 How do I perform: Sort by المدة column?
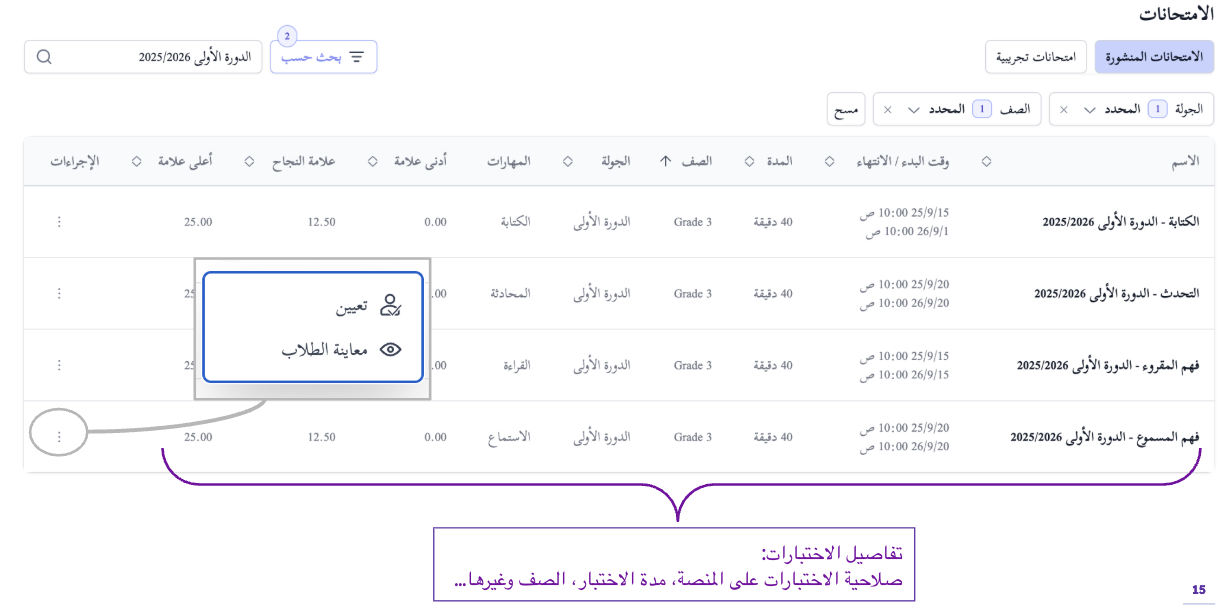(x=749, y=161)
